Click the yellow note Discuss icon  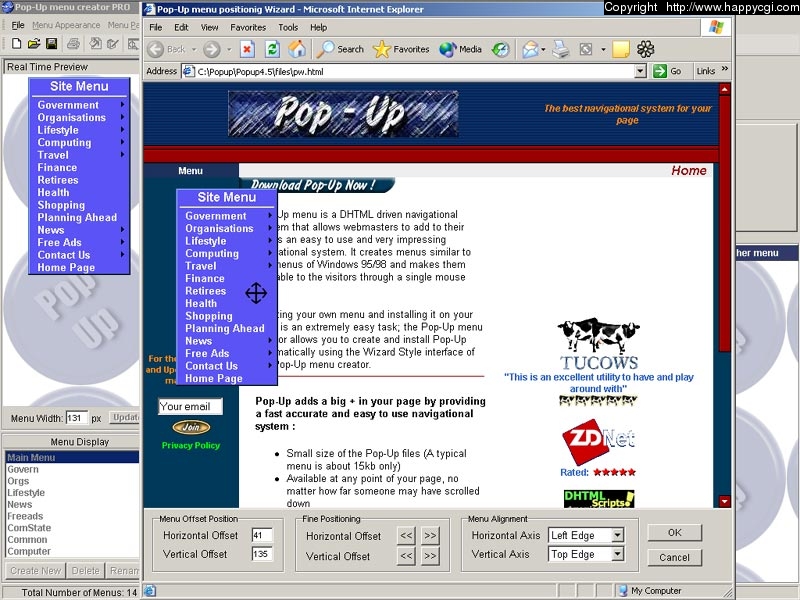click(x=620, y=49)
